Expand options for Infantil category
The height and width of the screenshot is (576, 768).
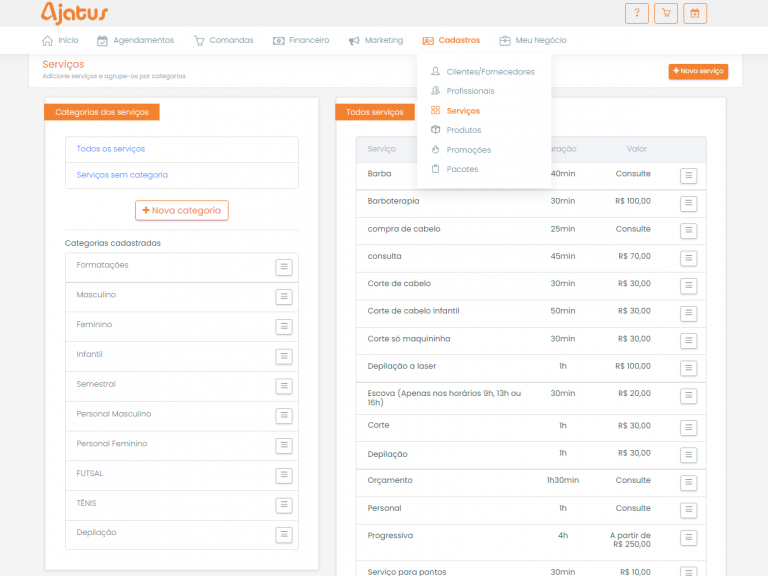pos(284,356)
